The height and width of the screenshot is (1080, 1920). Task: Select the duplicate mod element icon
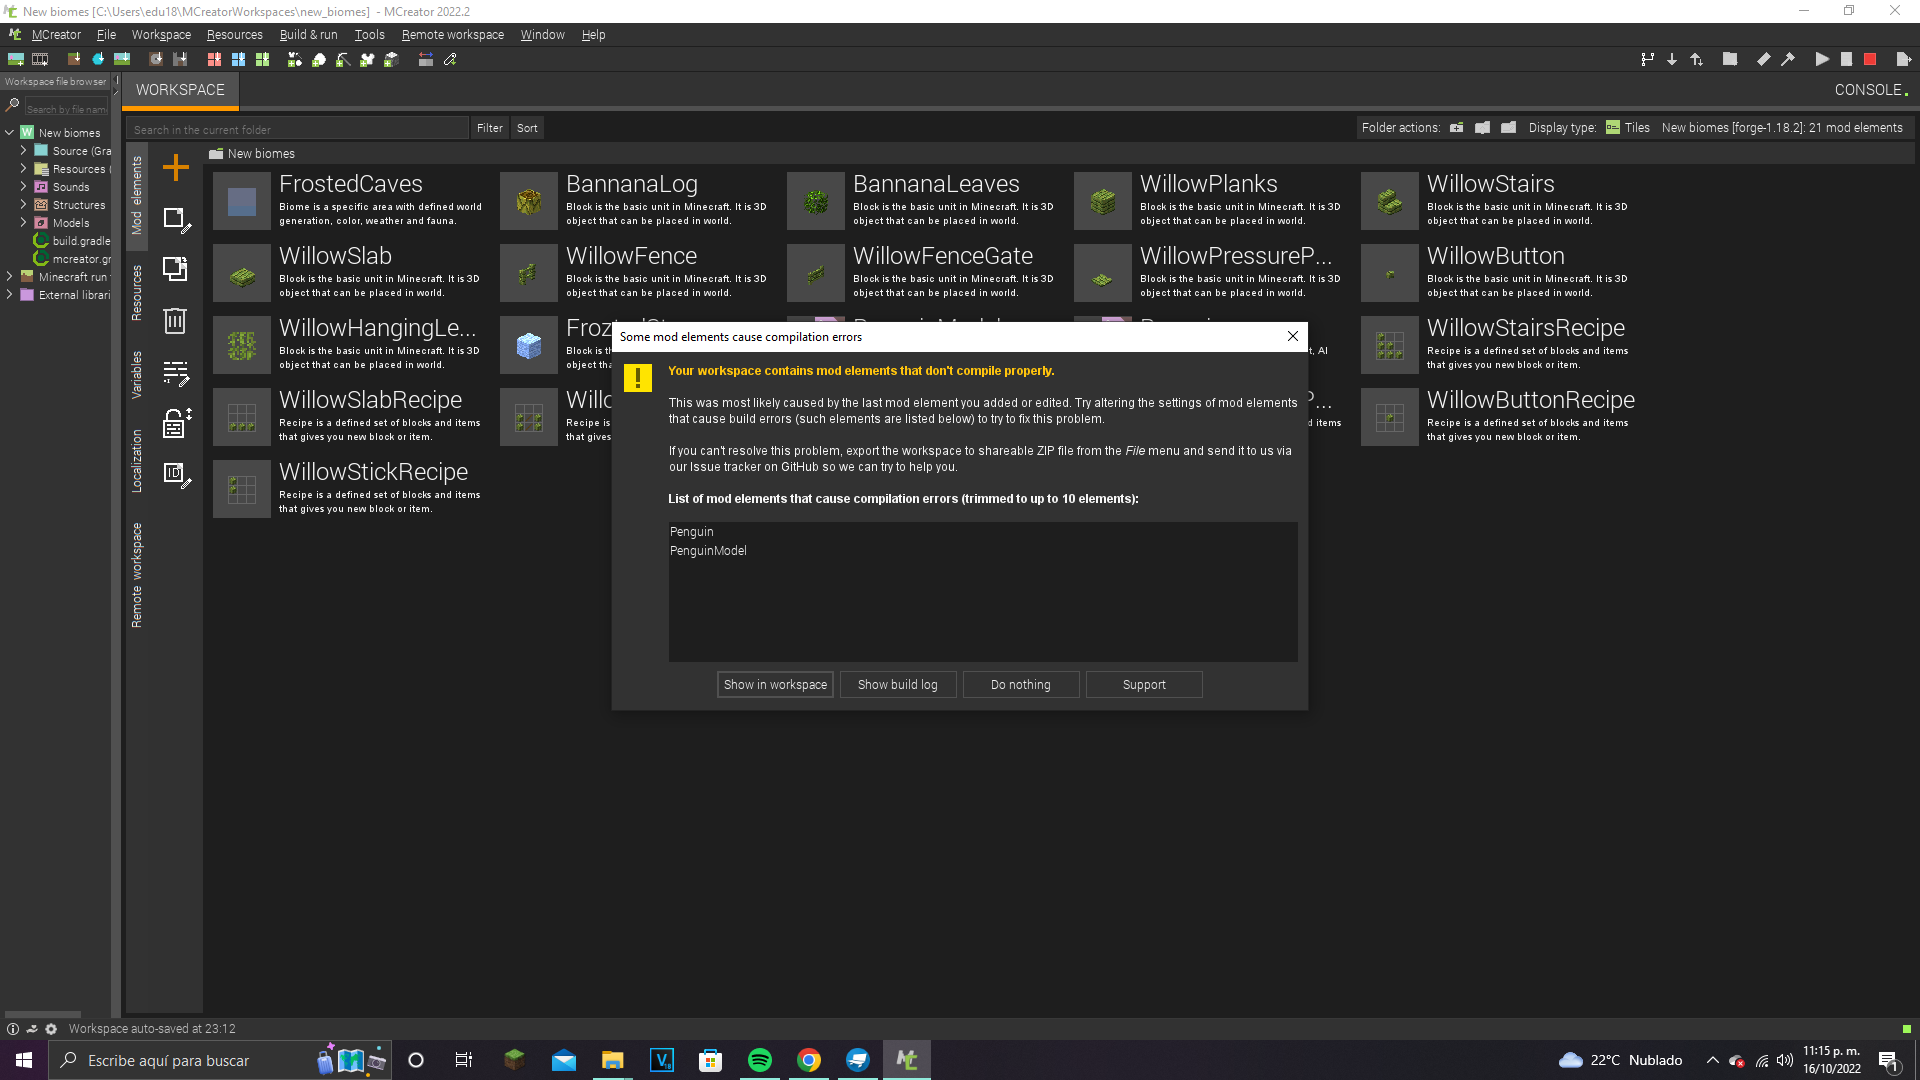pos(175,269)
